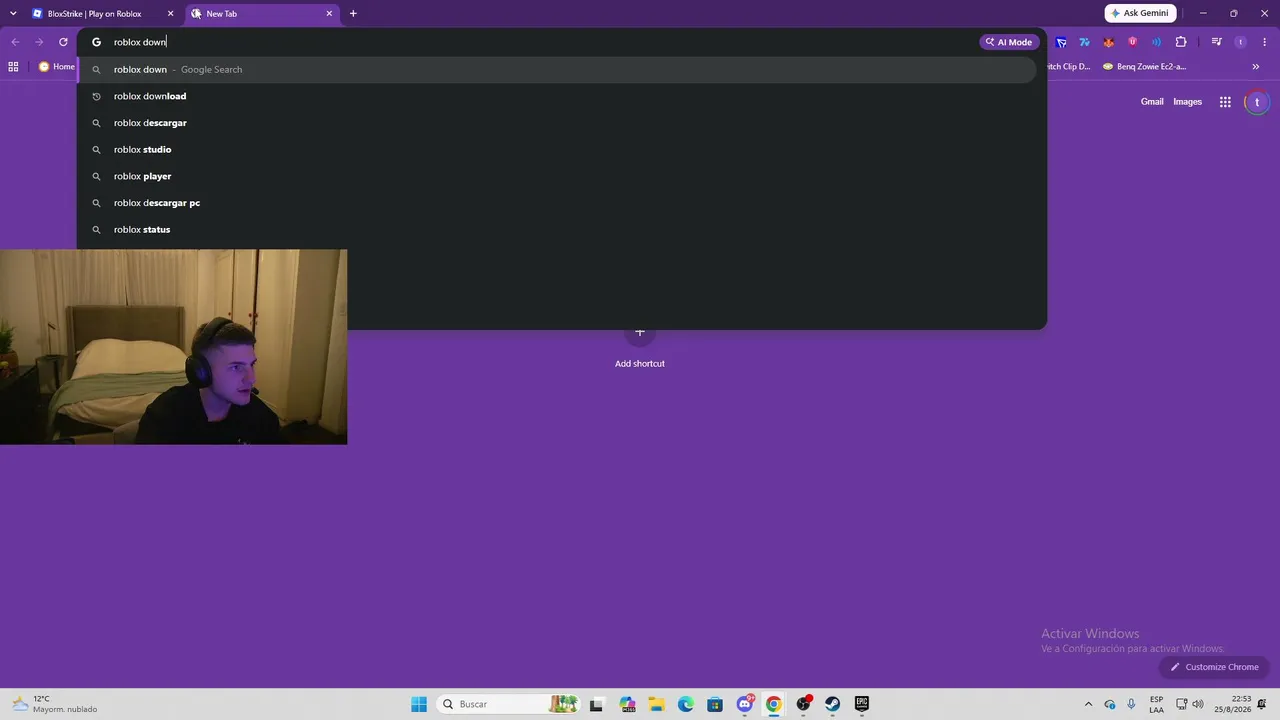Go forward to the next page
This screenshot has height=720, width=1280.
click(39, 42)
